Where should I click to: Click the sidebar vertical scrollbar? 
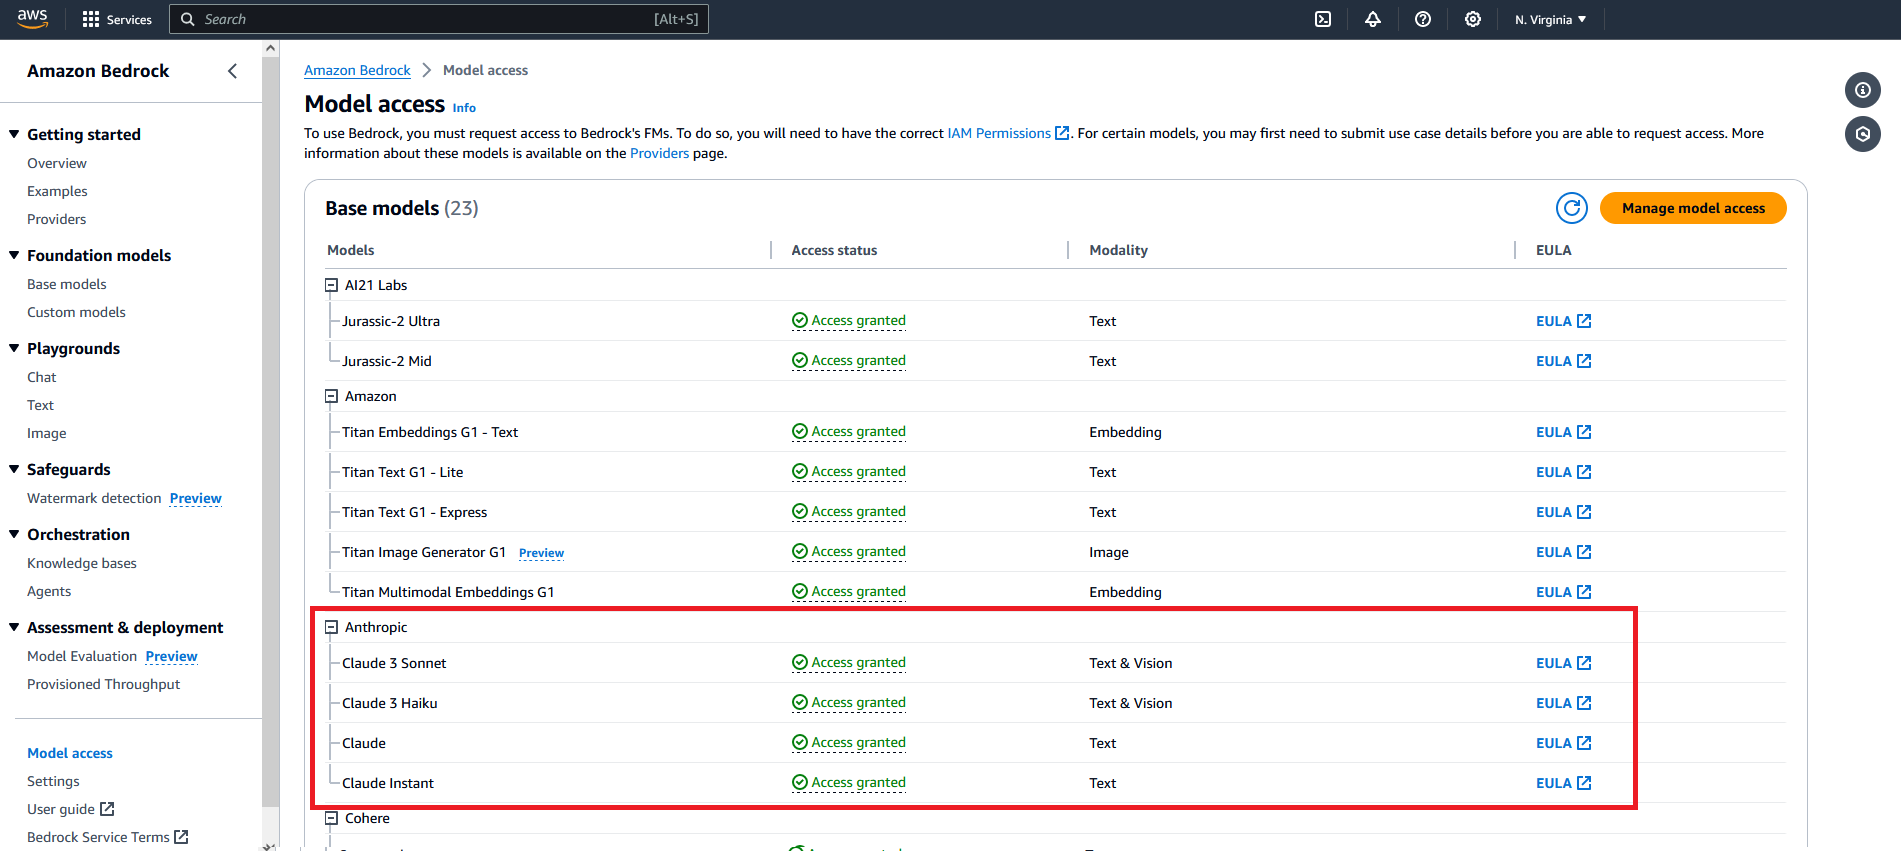(x=270, y=430)
